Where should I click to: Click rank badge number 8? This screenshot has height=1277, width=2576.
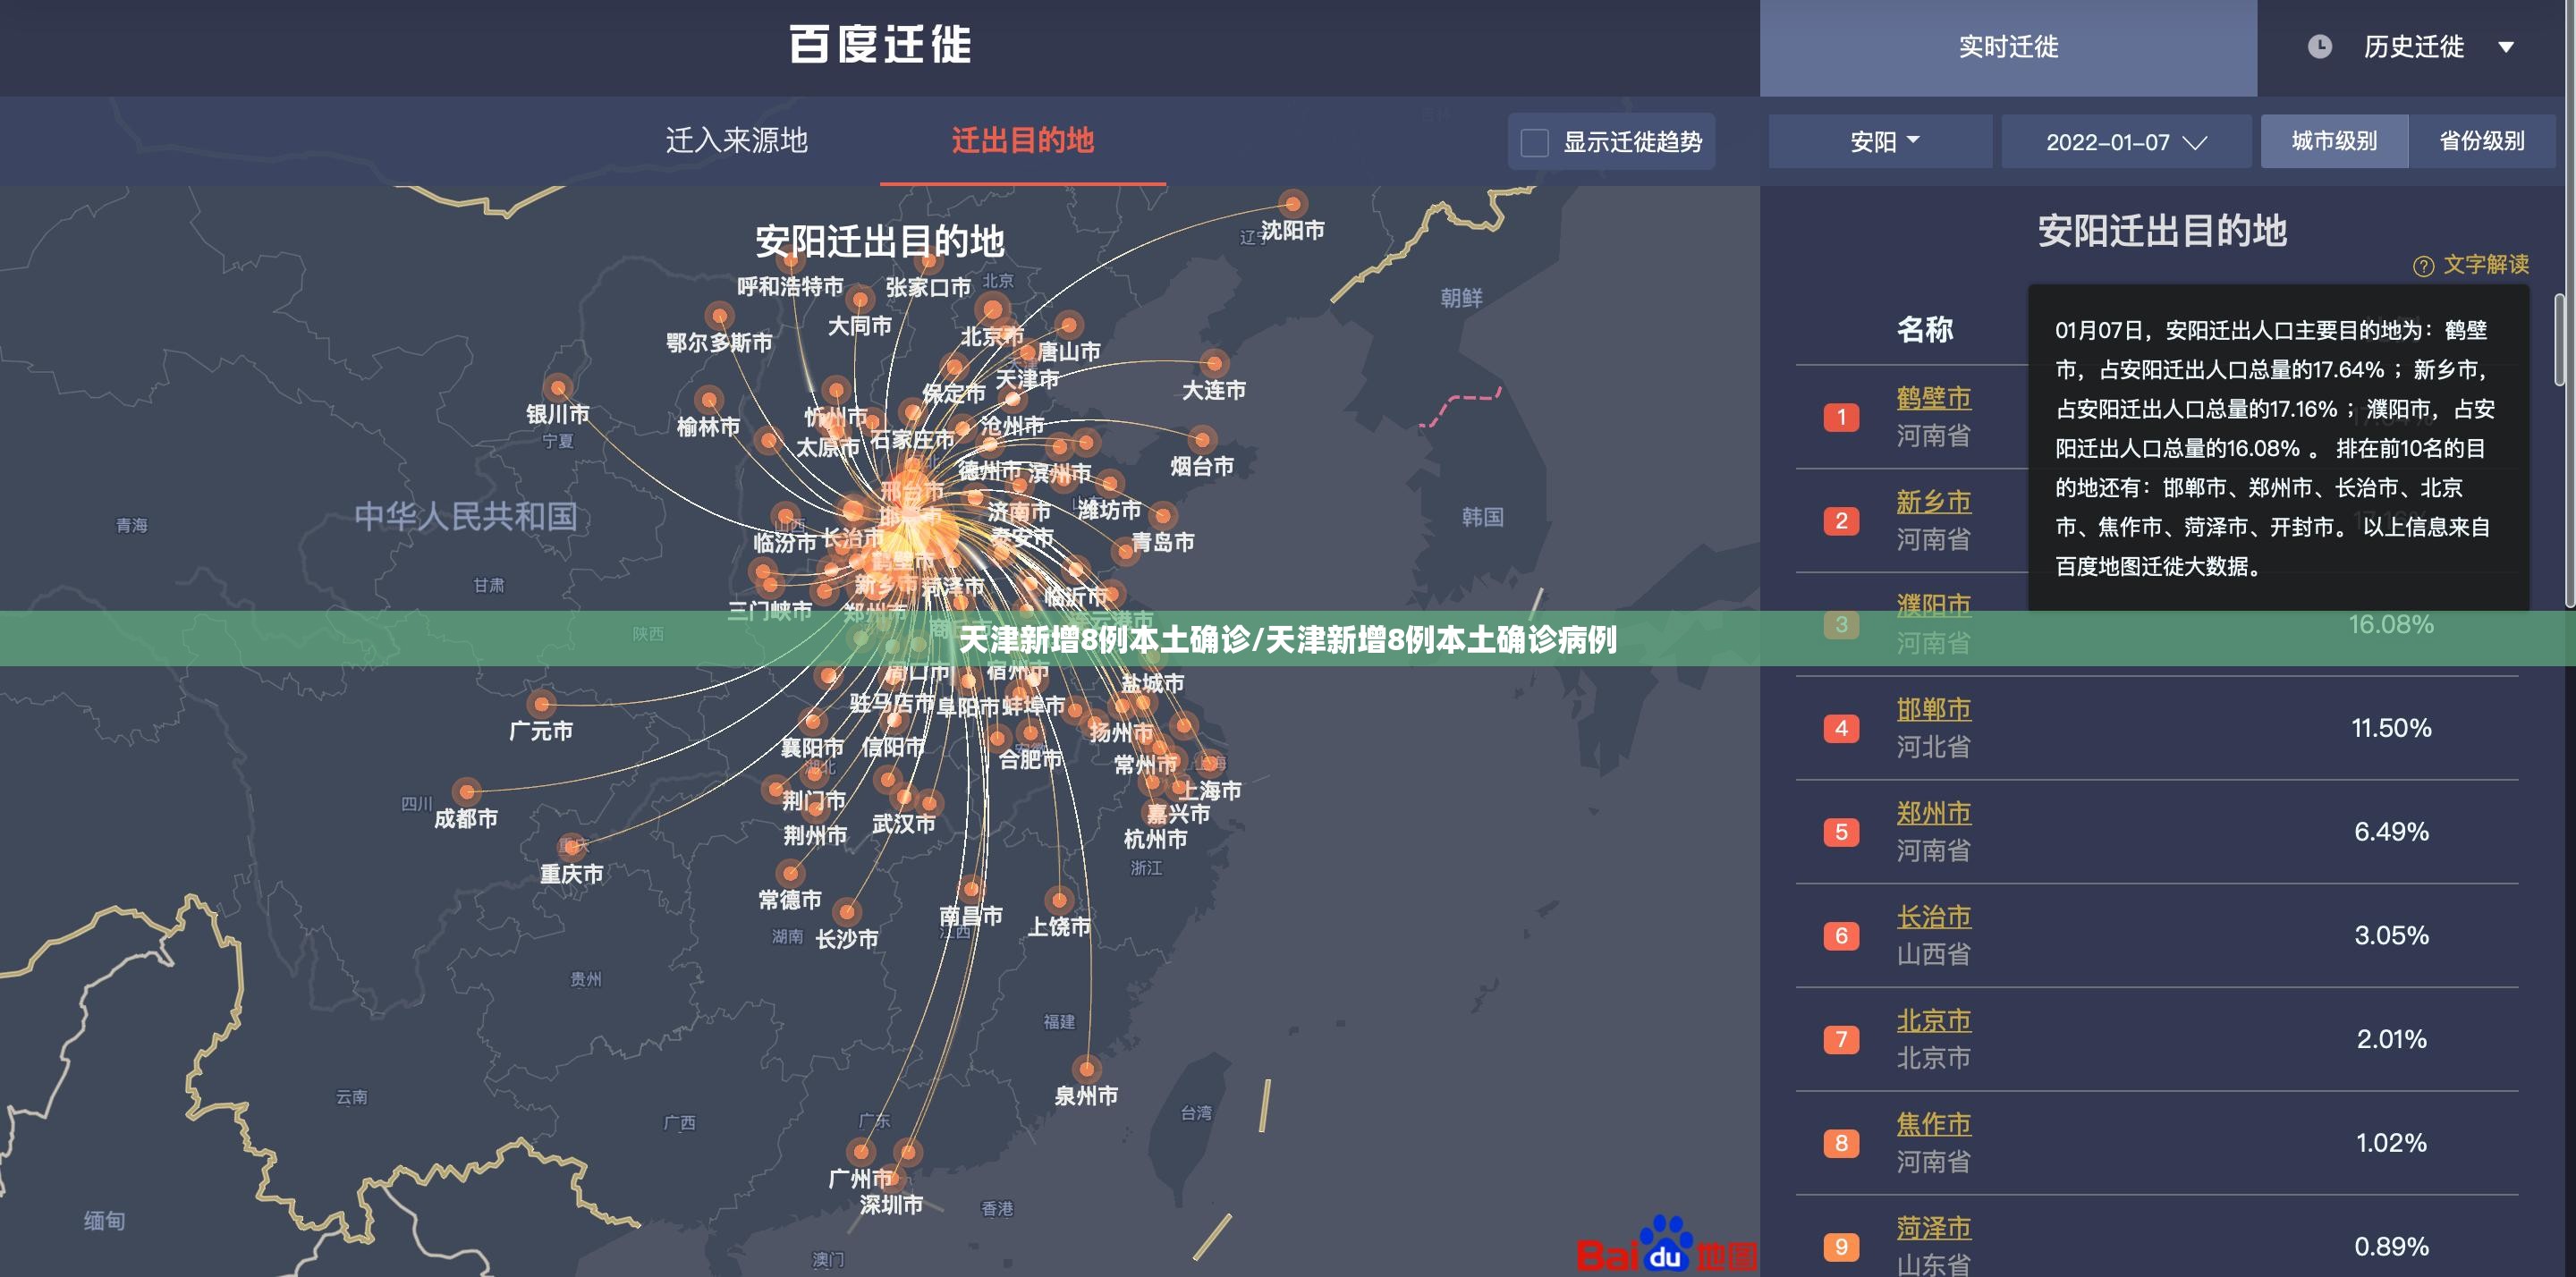pyautogui.click(x=1841, y=1143)
